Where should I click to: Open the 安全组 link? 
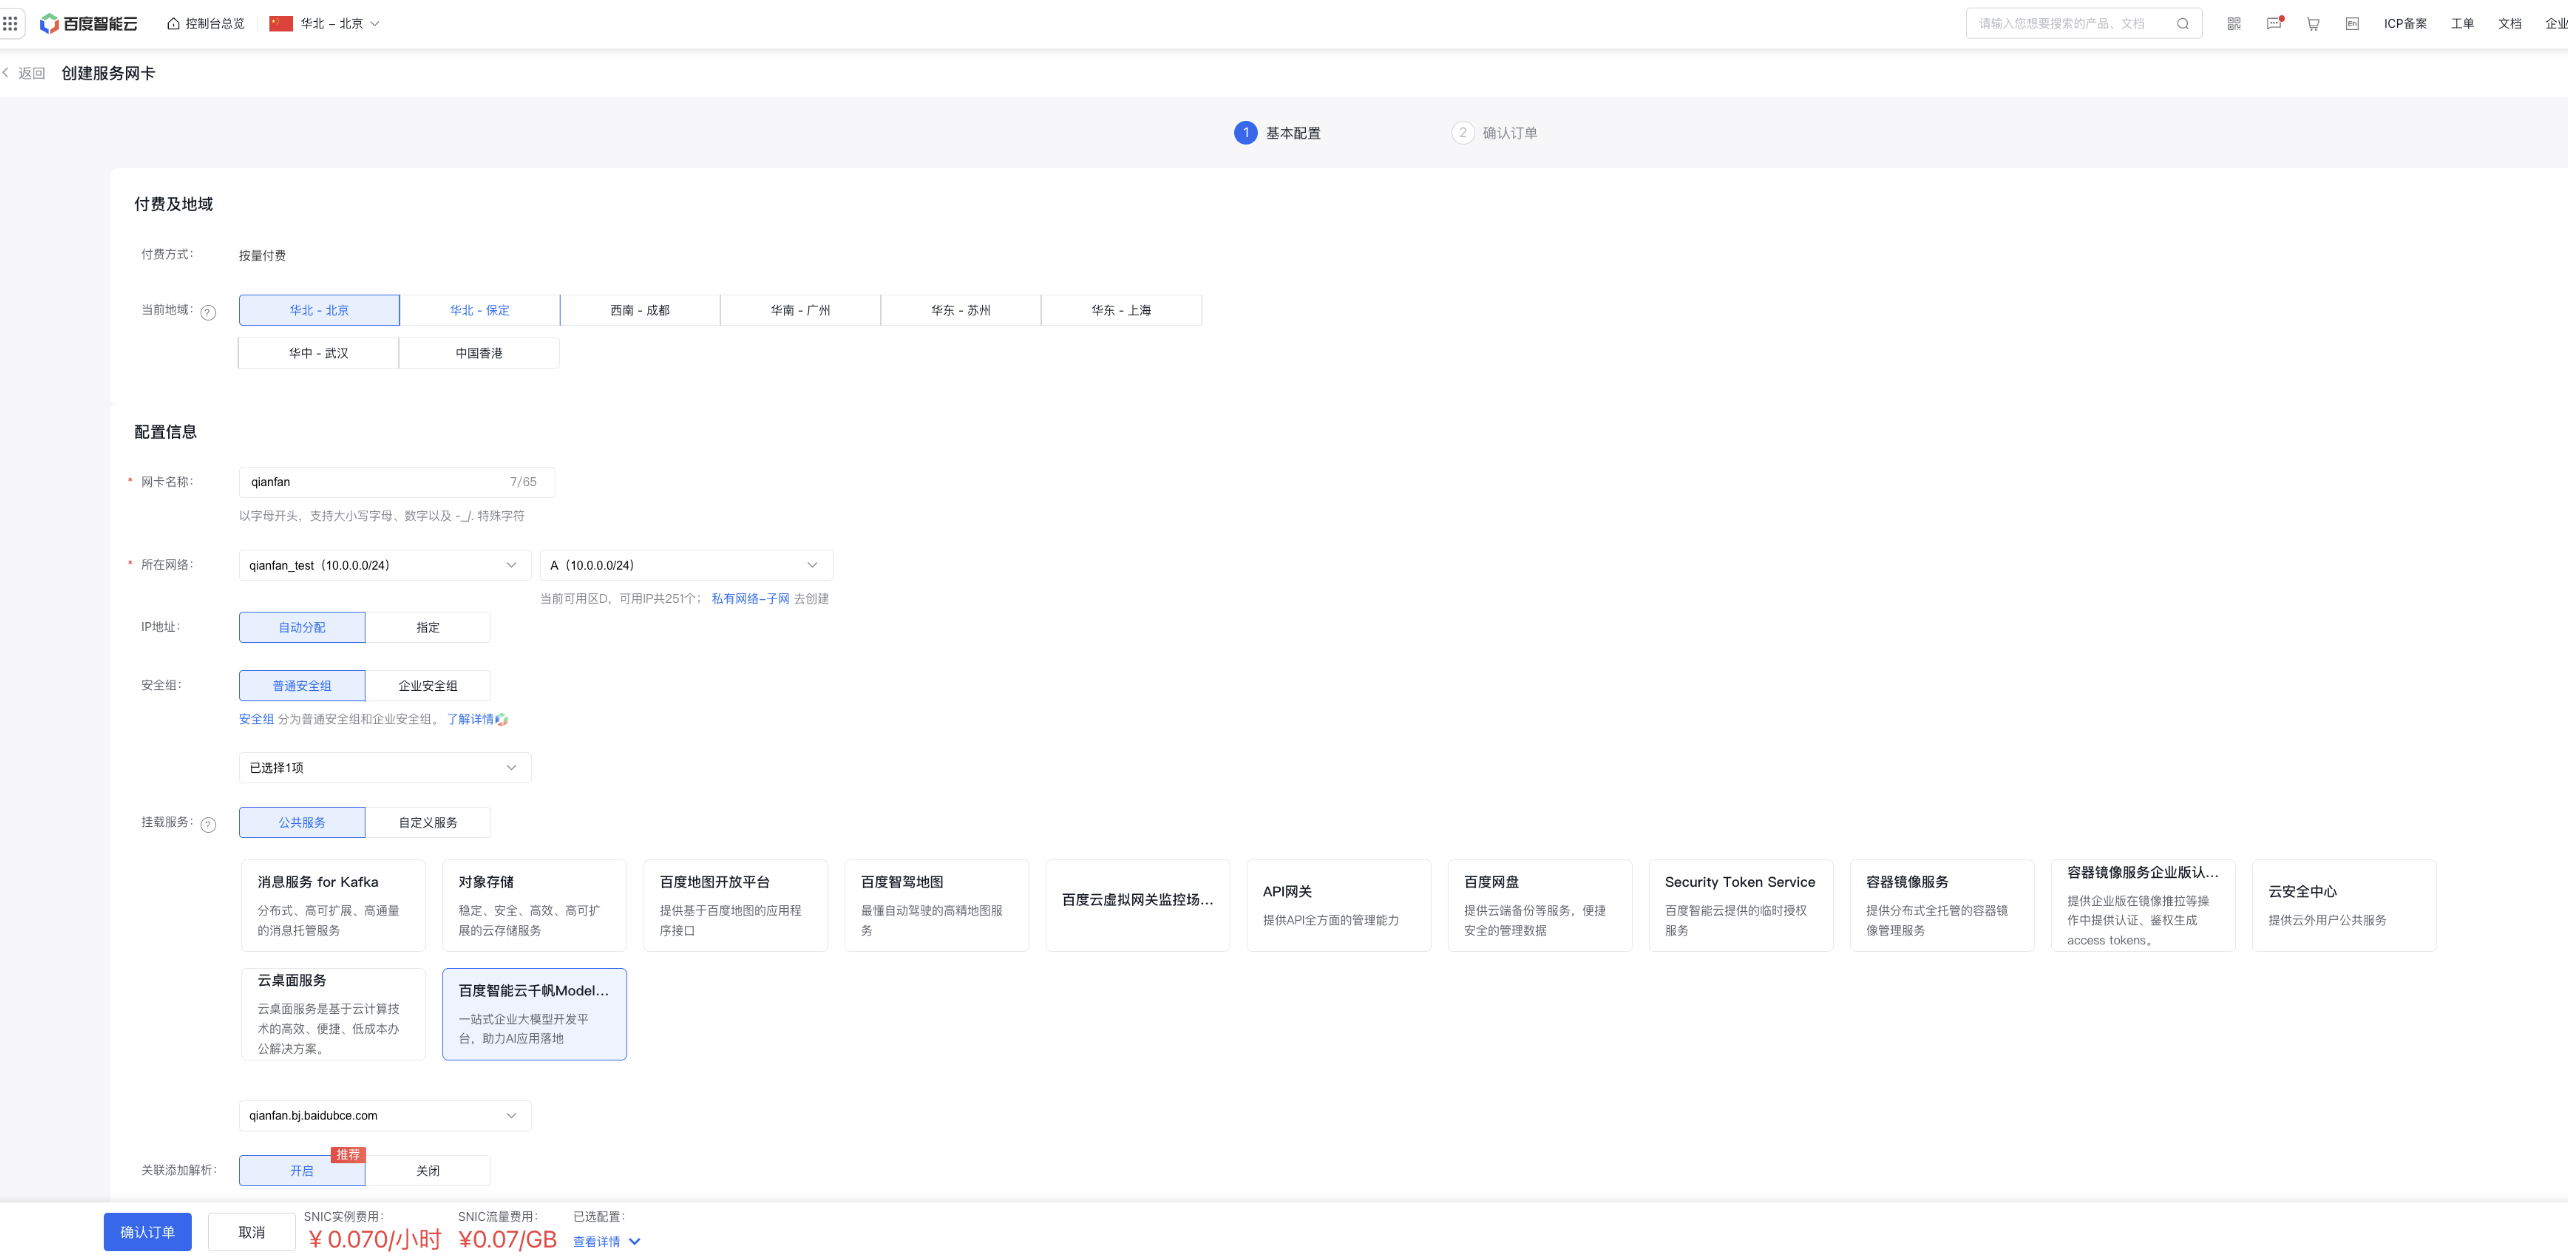point(256,719)
